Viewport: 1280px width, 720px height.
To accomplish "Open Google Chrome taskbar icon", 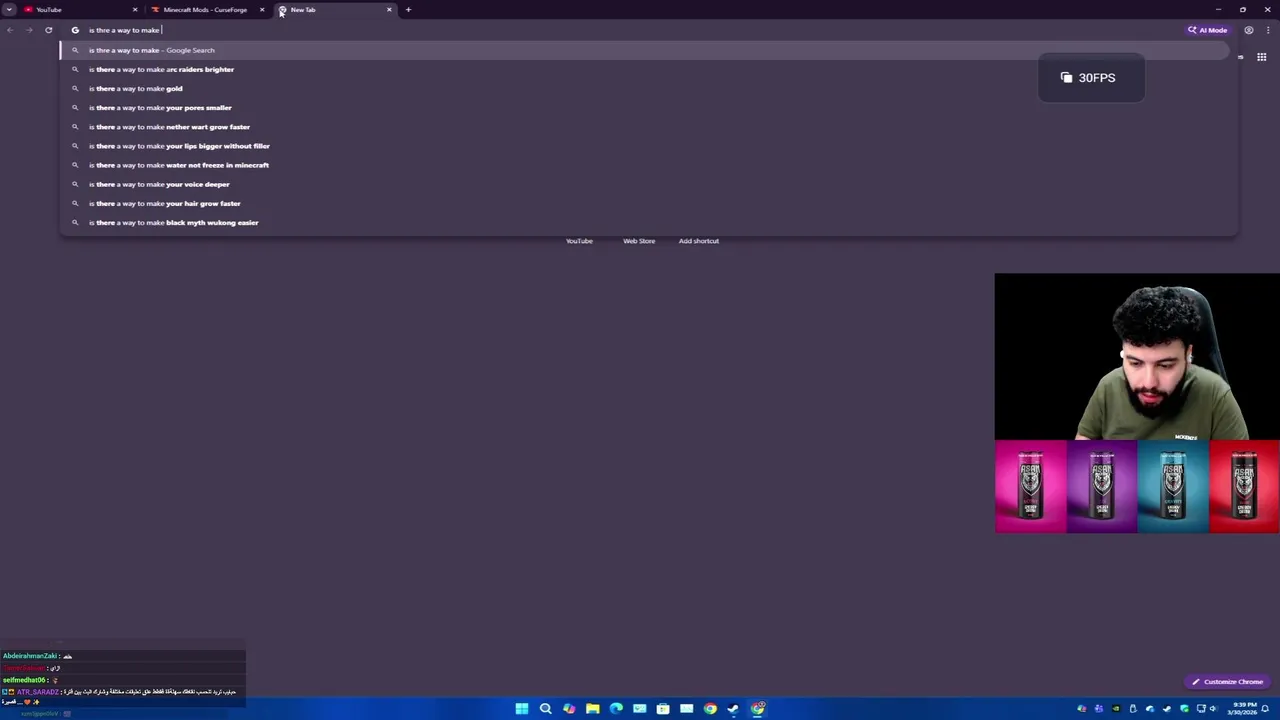I will [x=710, y=709].
